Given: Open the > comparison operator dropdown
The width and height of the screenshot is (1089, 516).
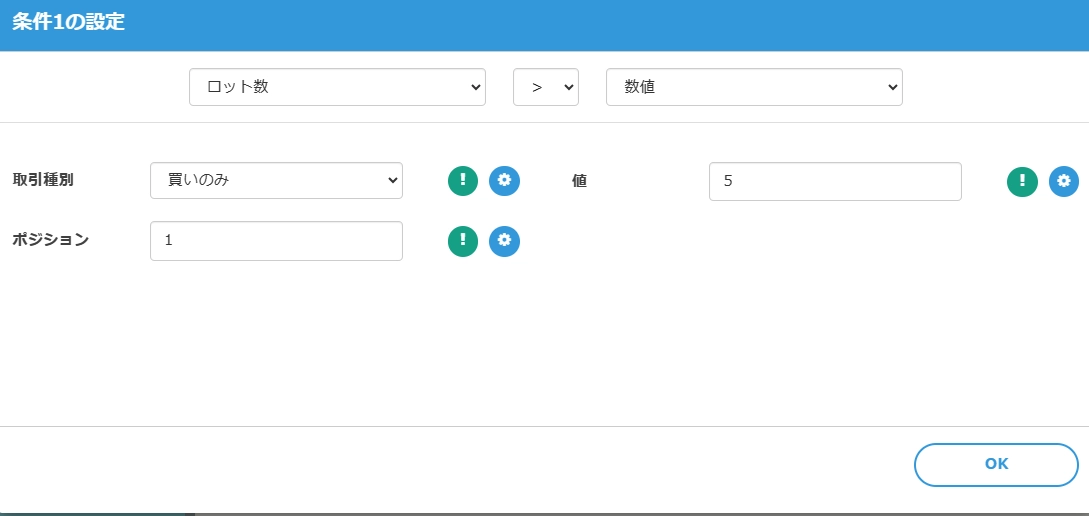Looking at the screenshot, I should [545, 87].
